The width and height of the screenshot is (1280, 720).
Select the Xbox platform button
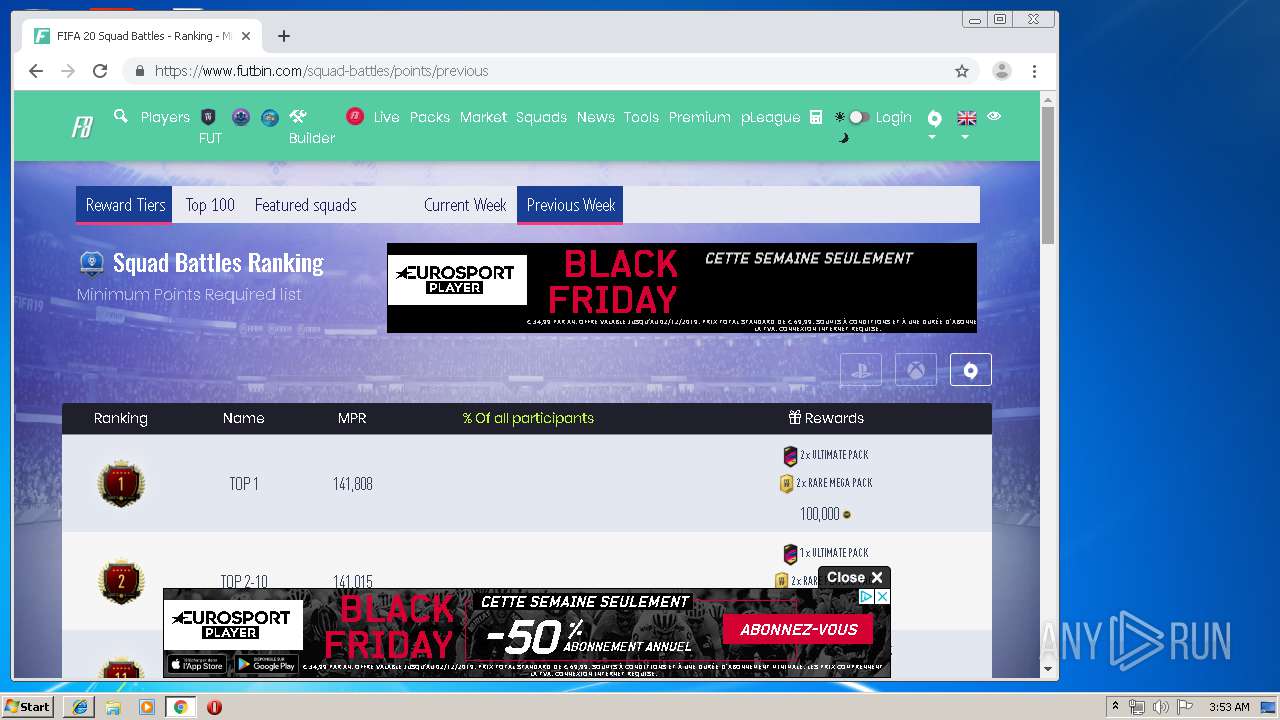[916, 370]
